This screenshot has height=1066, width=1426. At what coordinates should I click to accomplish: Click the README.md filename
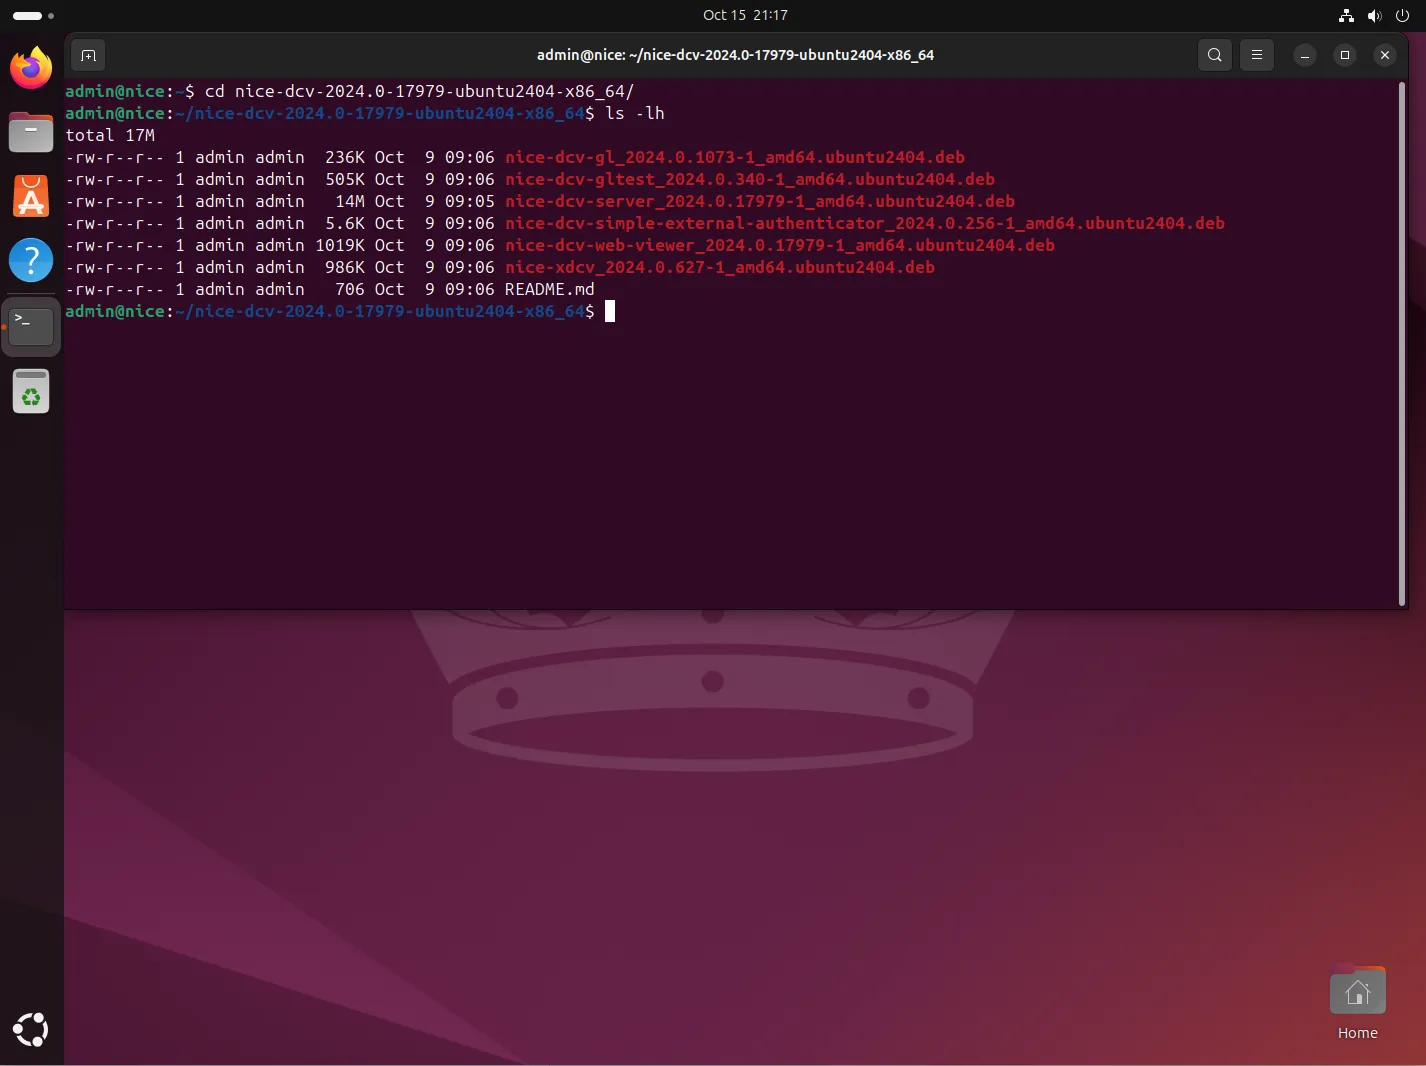coord(550,289)
